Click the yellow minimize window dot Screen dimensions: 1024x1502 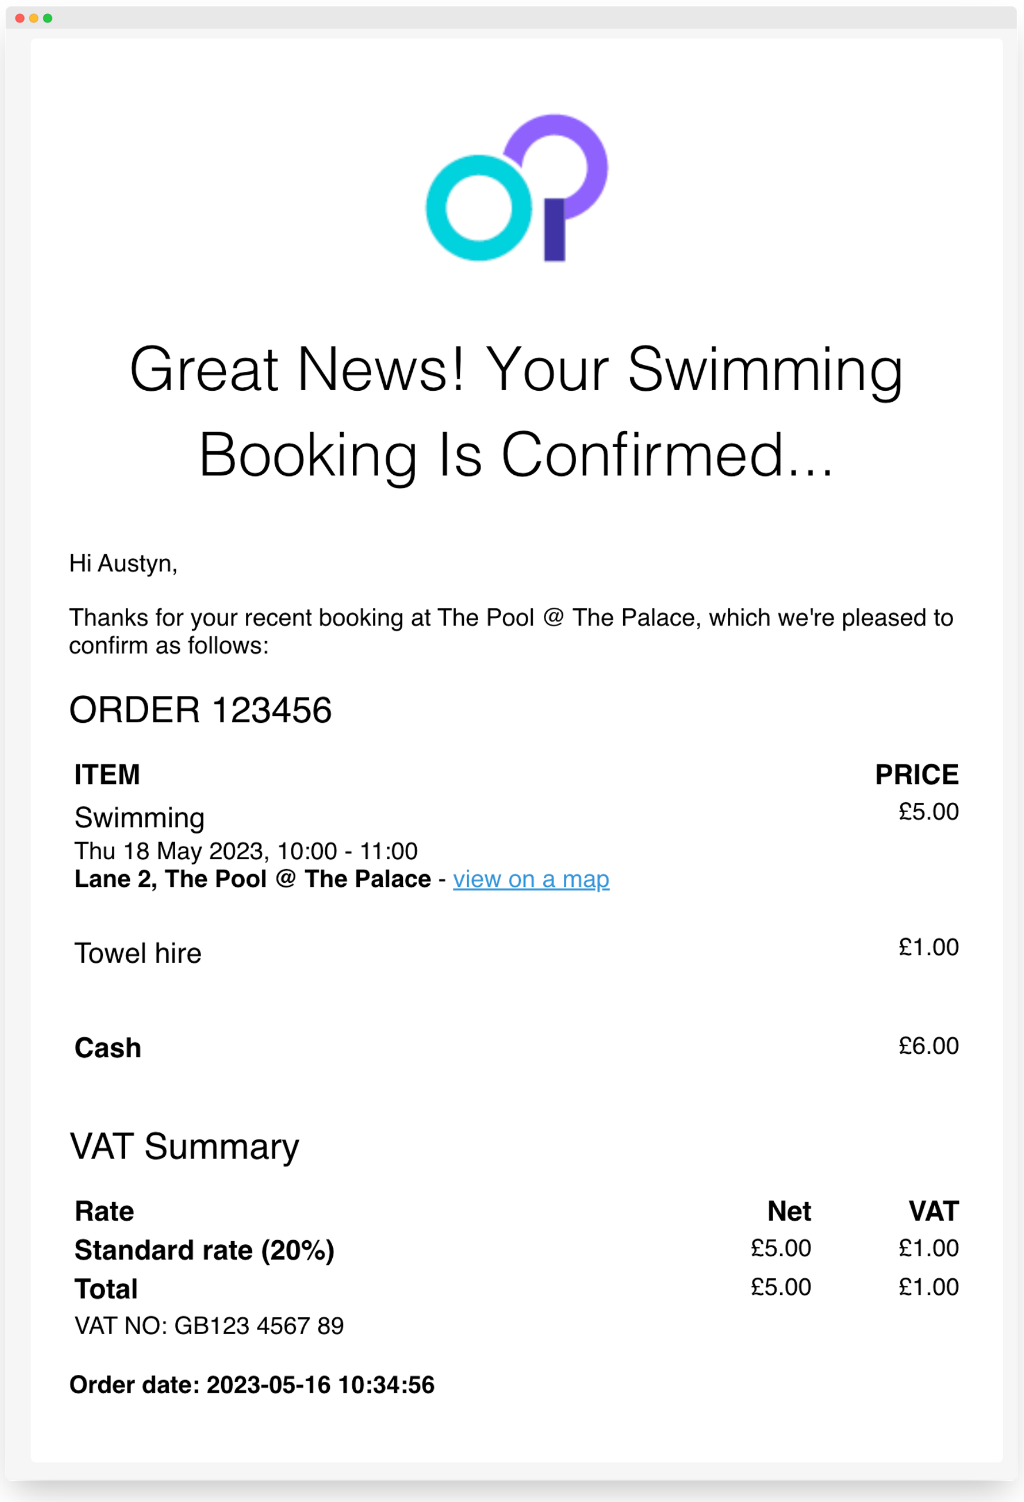click(34, 18)
